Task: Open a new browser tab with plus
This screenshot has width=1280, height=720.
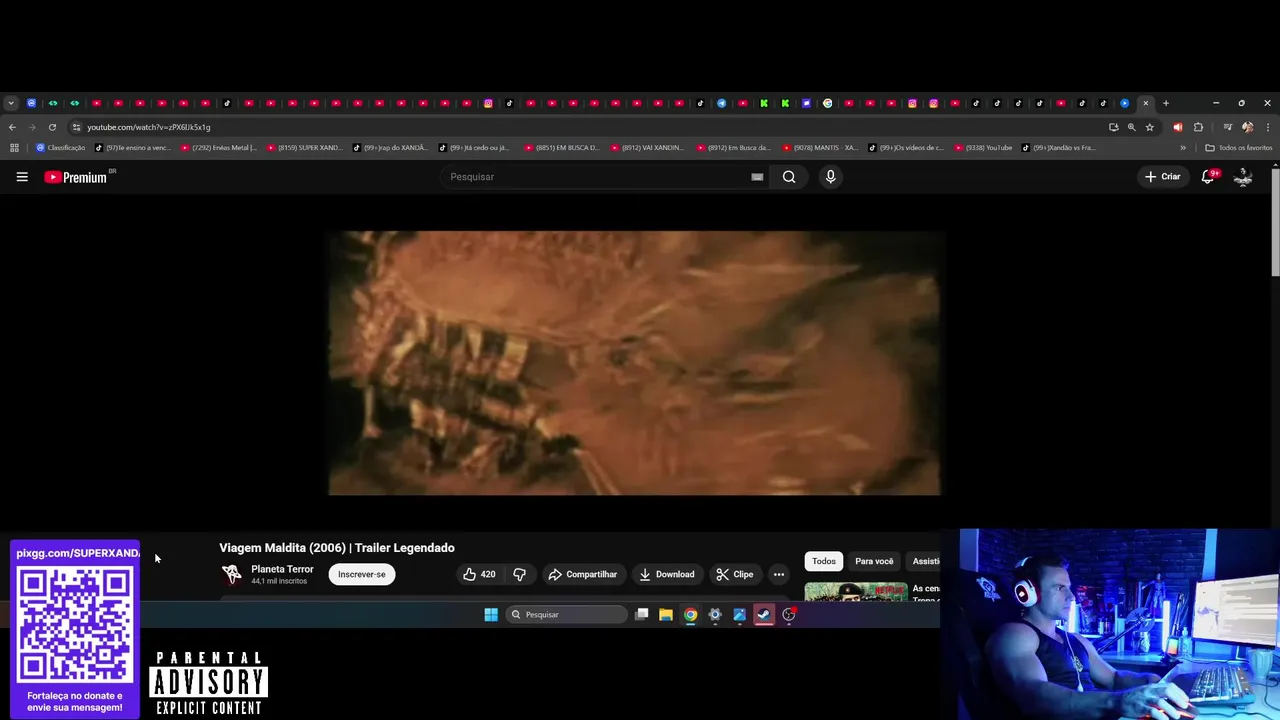Action: pyautogui.click(x=1166, y=103)
